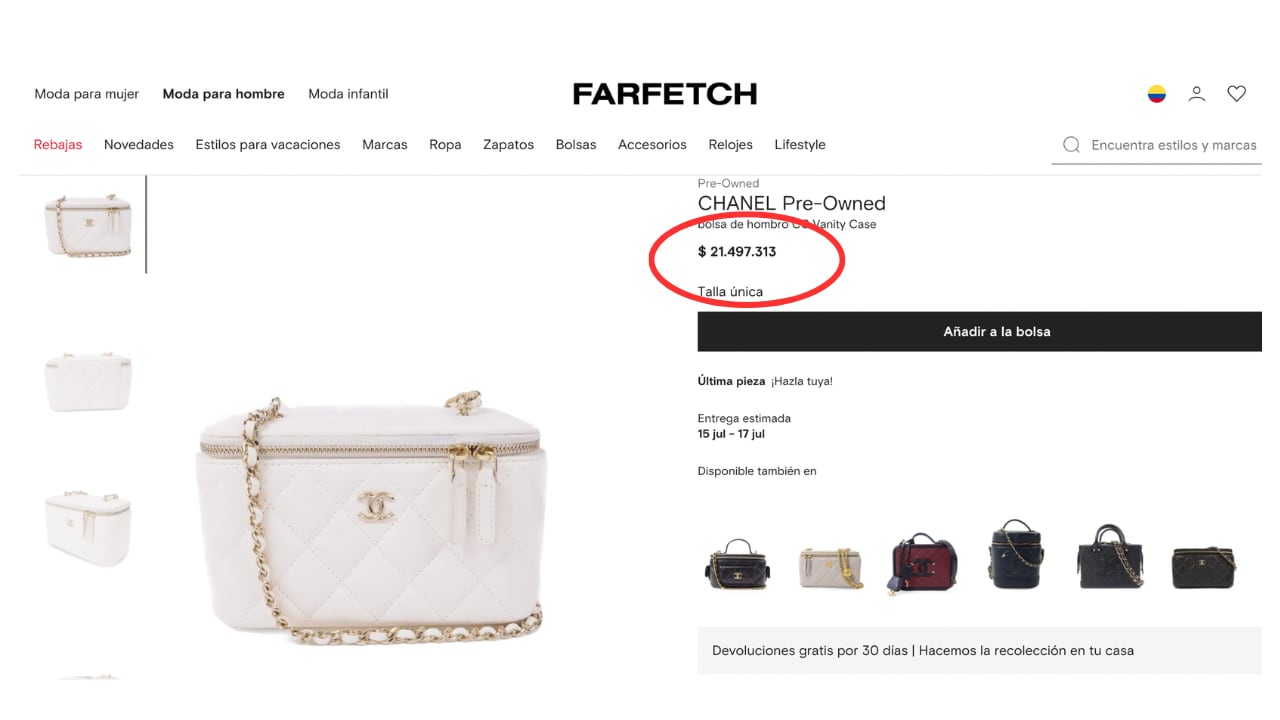Open the CHANEL Pre-Owned brand link
Image resolution: width=1280 pixels, height=720 pixels.
point(791,203)
